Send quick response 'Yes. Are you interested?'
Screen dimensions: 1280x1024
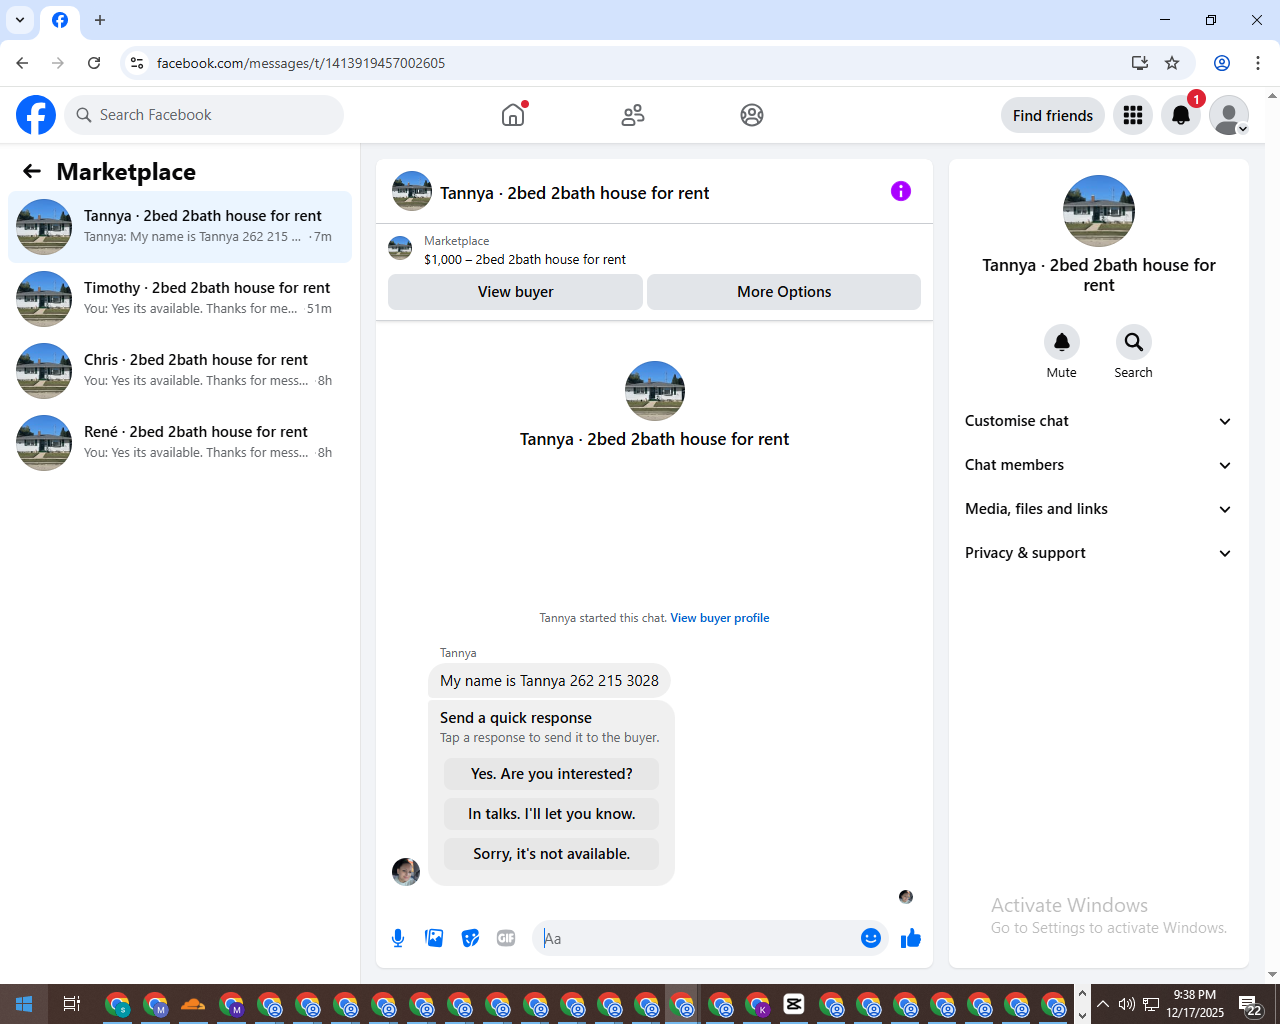(x=552, y=774)
